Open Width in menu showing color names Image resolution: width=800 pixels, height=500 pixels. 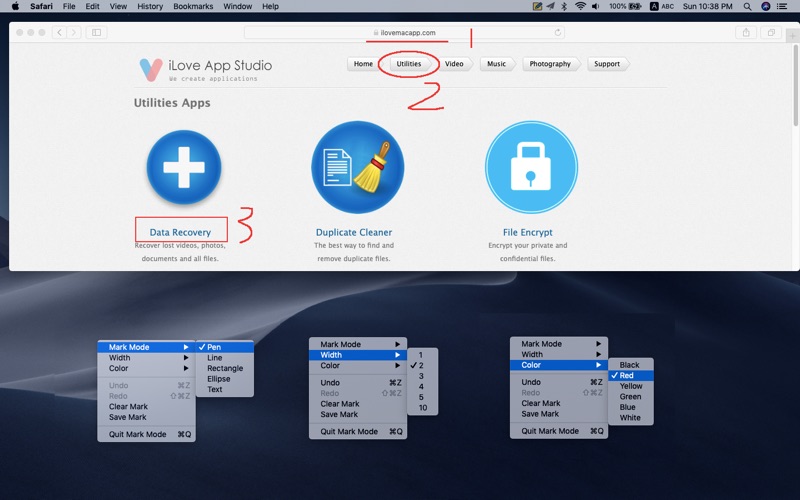(559, 354)
